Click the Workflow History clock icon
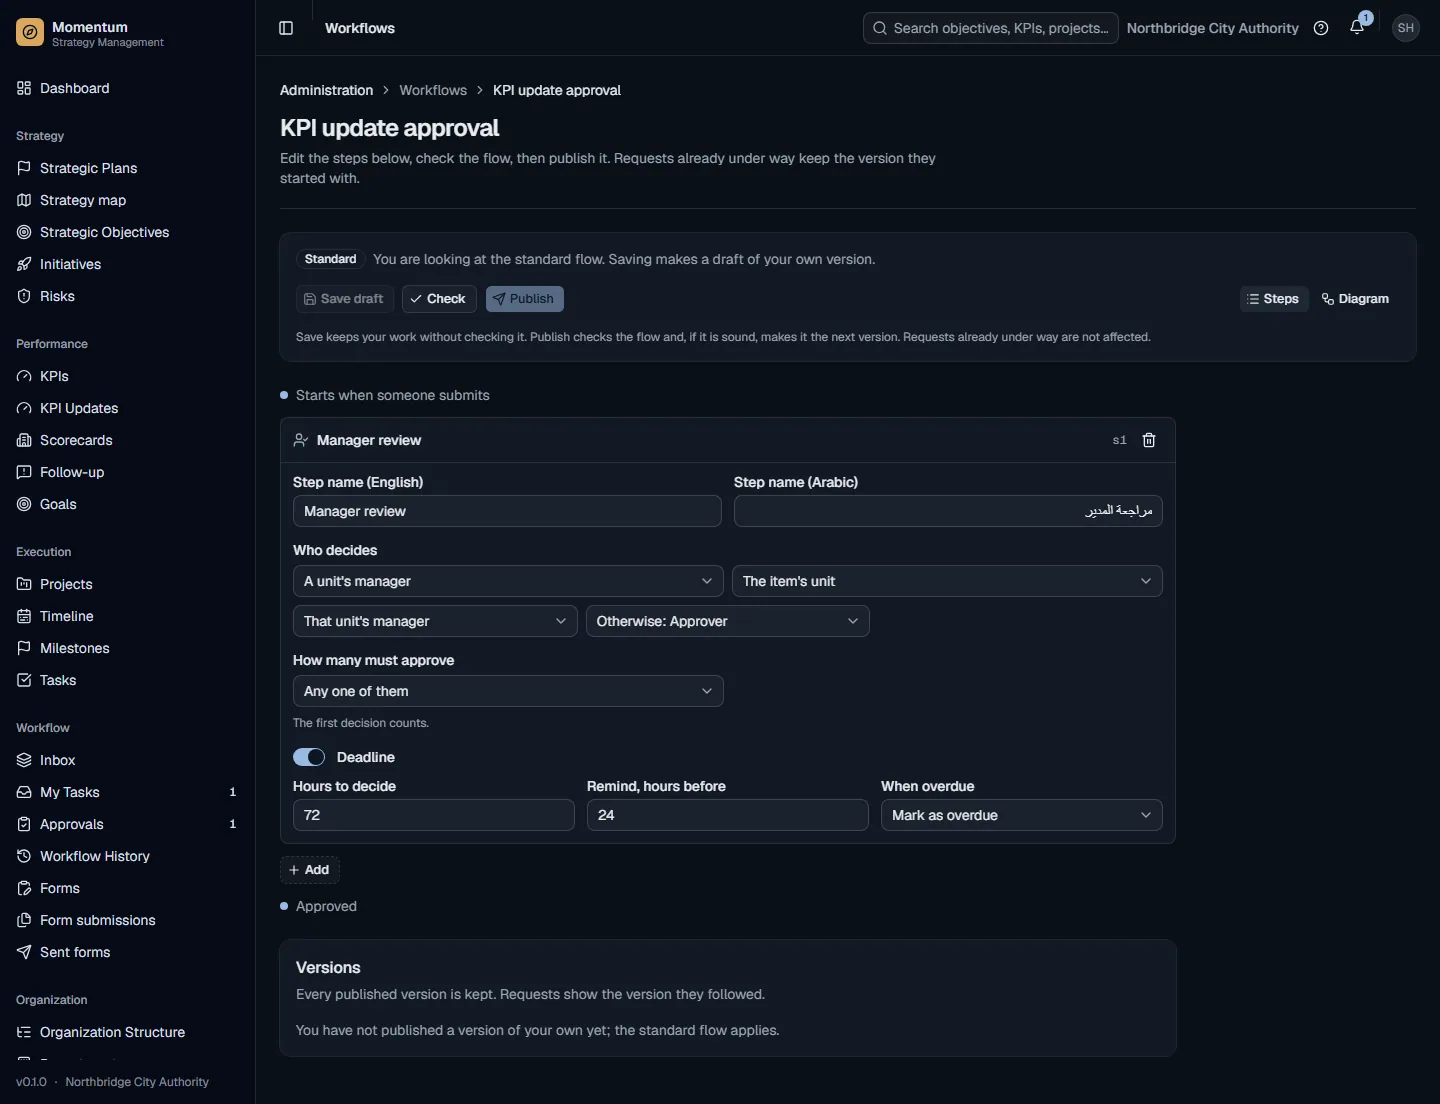The height and width of the screenshot is (1104, 1440). point(24,856)
